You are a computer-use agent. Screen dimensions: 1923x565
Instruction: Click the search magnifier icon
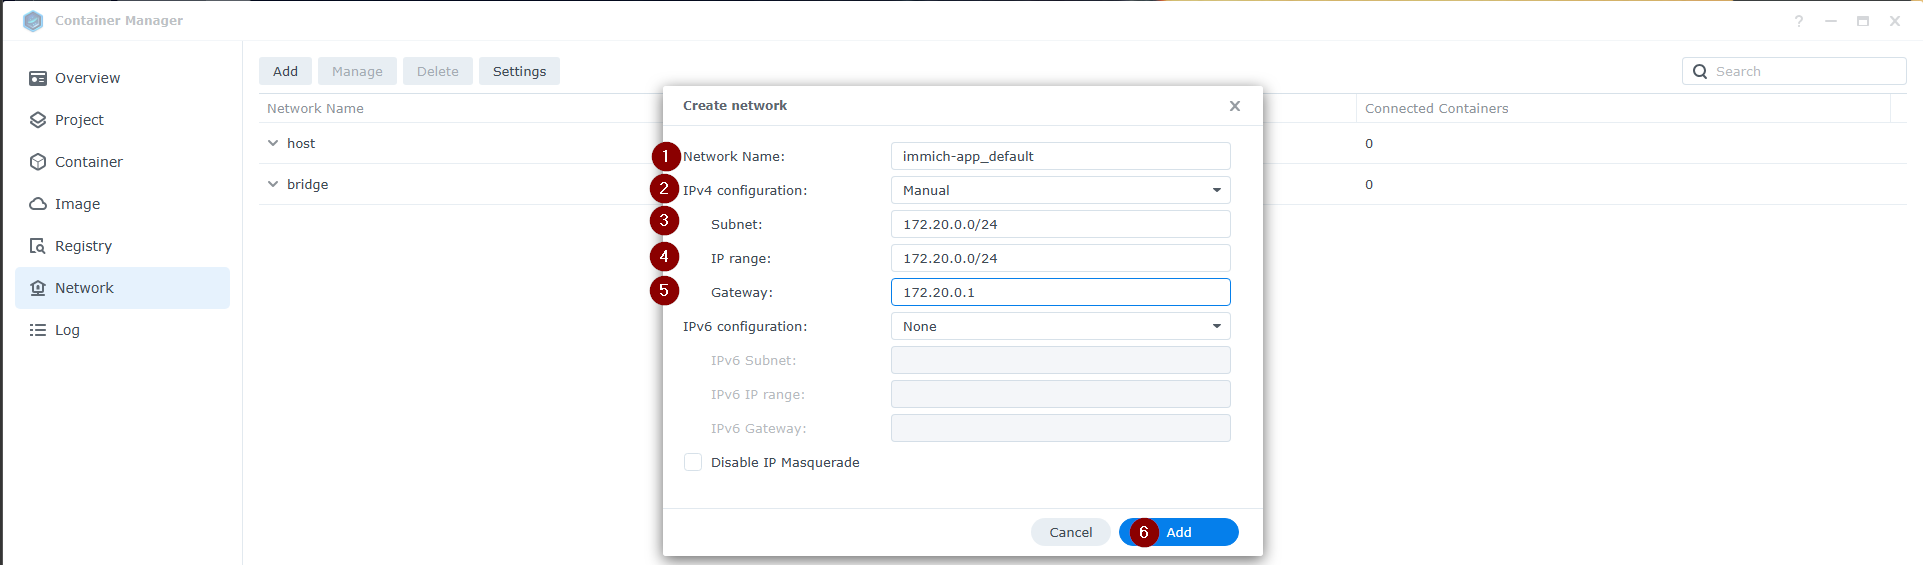(x=1700, y=72)
